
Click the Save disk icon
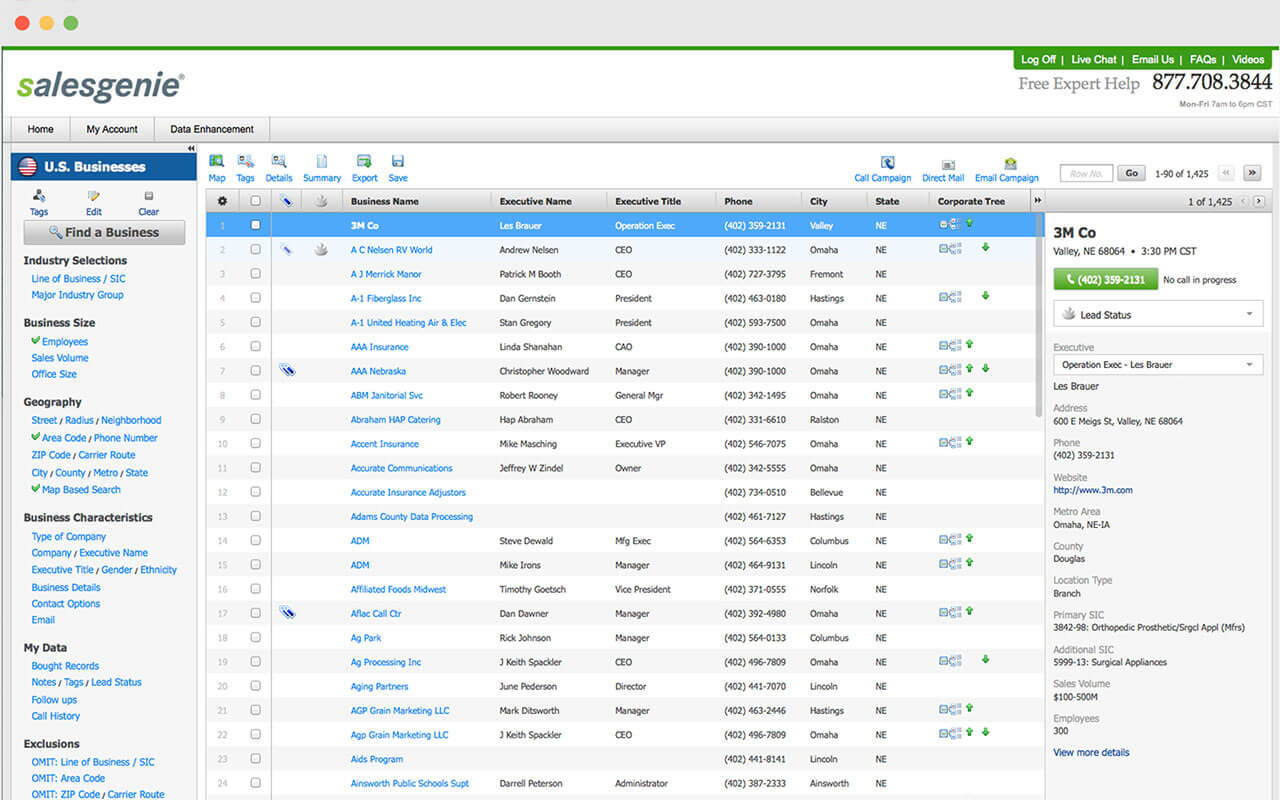click(x=398, y=162)
